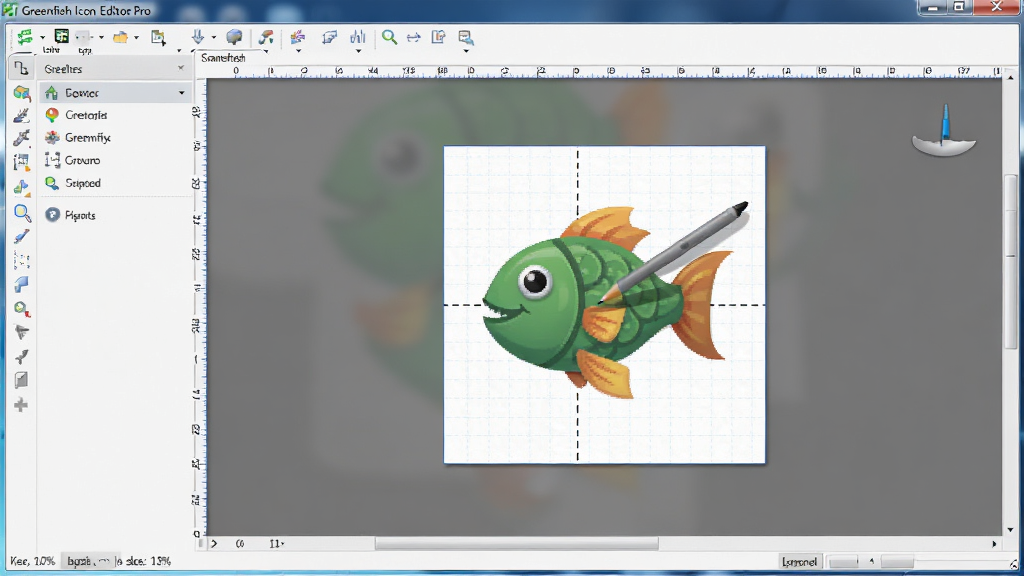Open dropdown under the monitor magnifier icon
The height and width of the screenshot is (576, 1024).
coord(466,50)
